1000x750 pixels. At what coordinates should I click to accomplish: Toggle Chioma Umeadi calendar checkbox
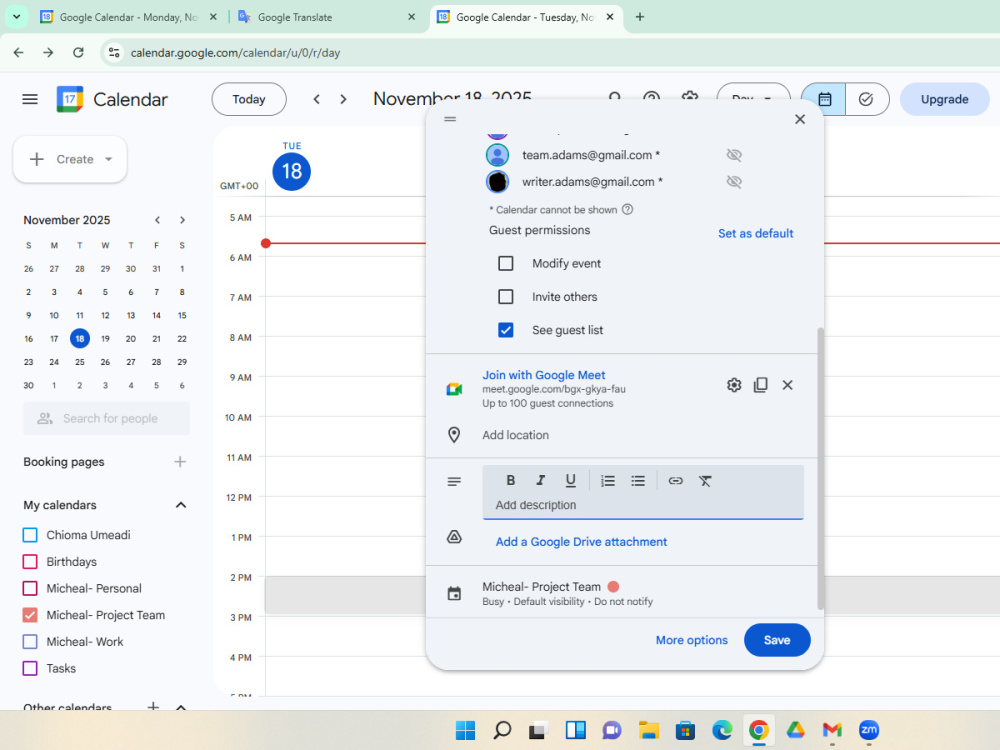click(30, 535)
